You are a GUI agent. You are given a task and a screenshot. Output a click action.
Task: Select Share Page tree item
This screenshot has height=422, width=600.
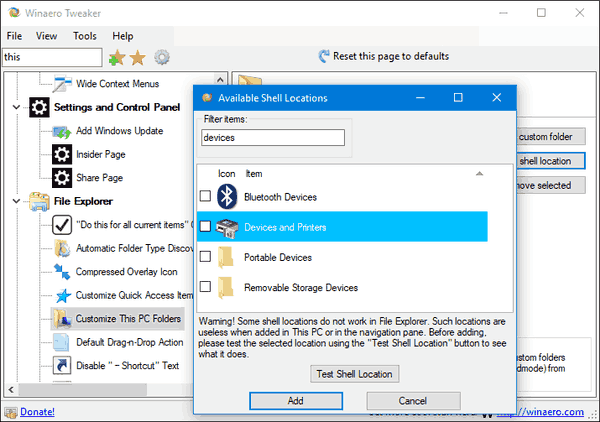[99, 178]
